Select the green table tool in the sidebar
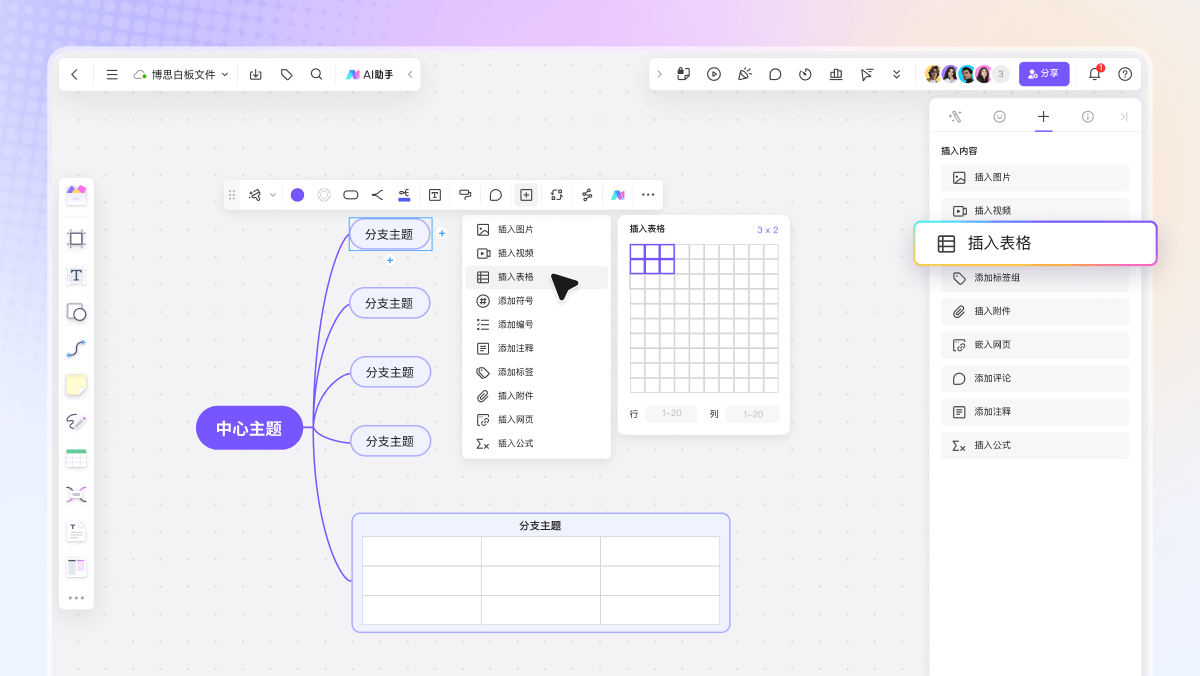The image size is (1200, 676). tap(76, 457)
